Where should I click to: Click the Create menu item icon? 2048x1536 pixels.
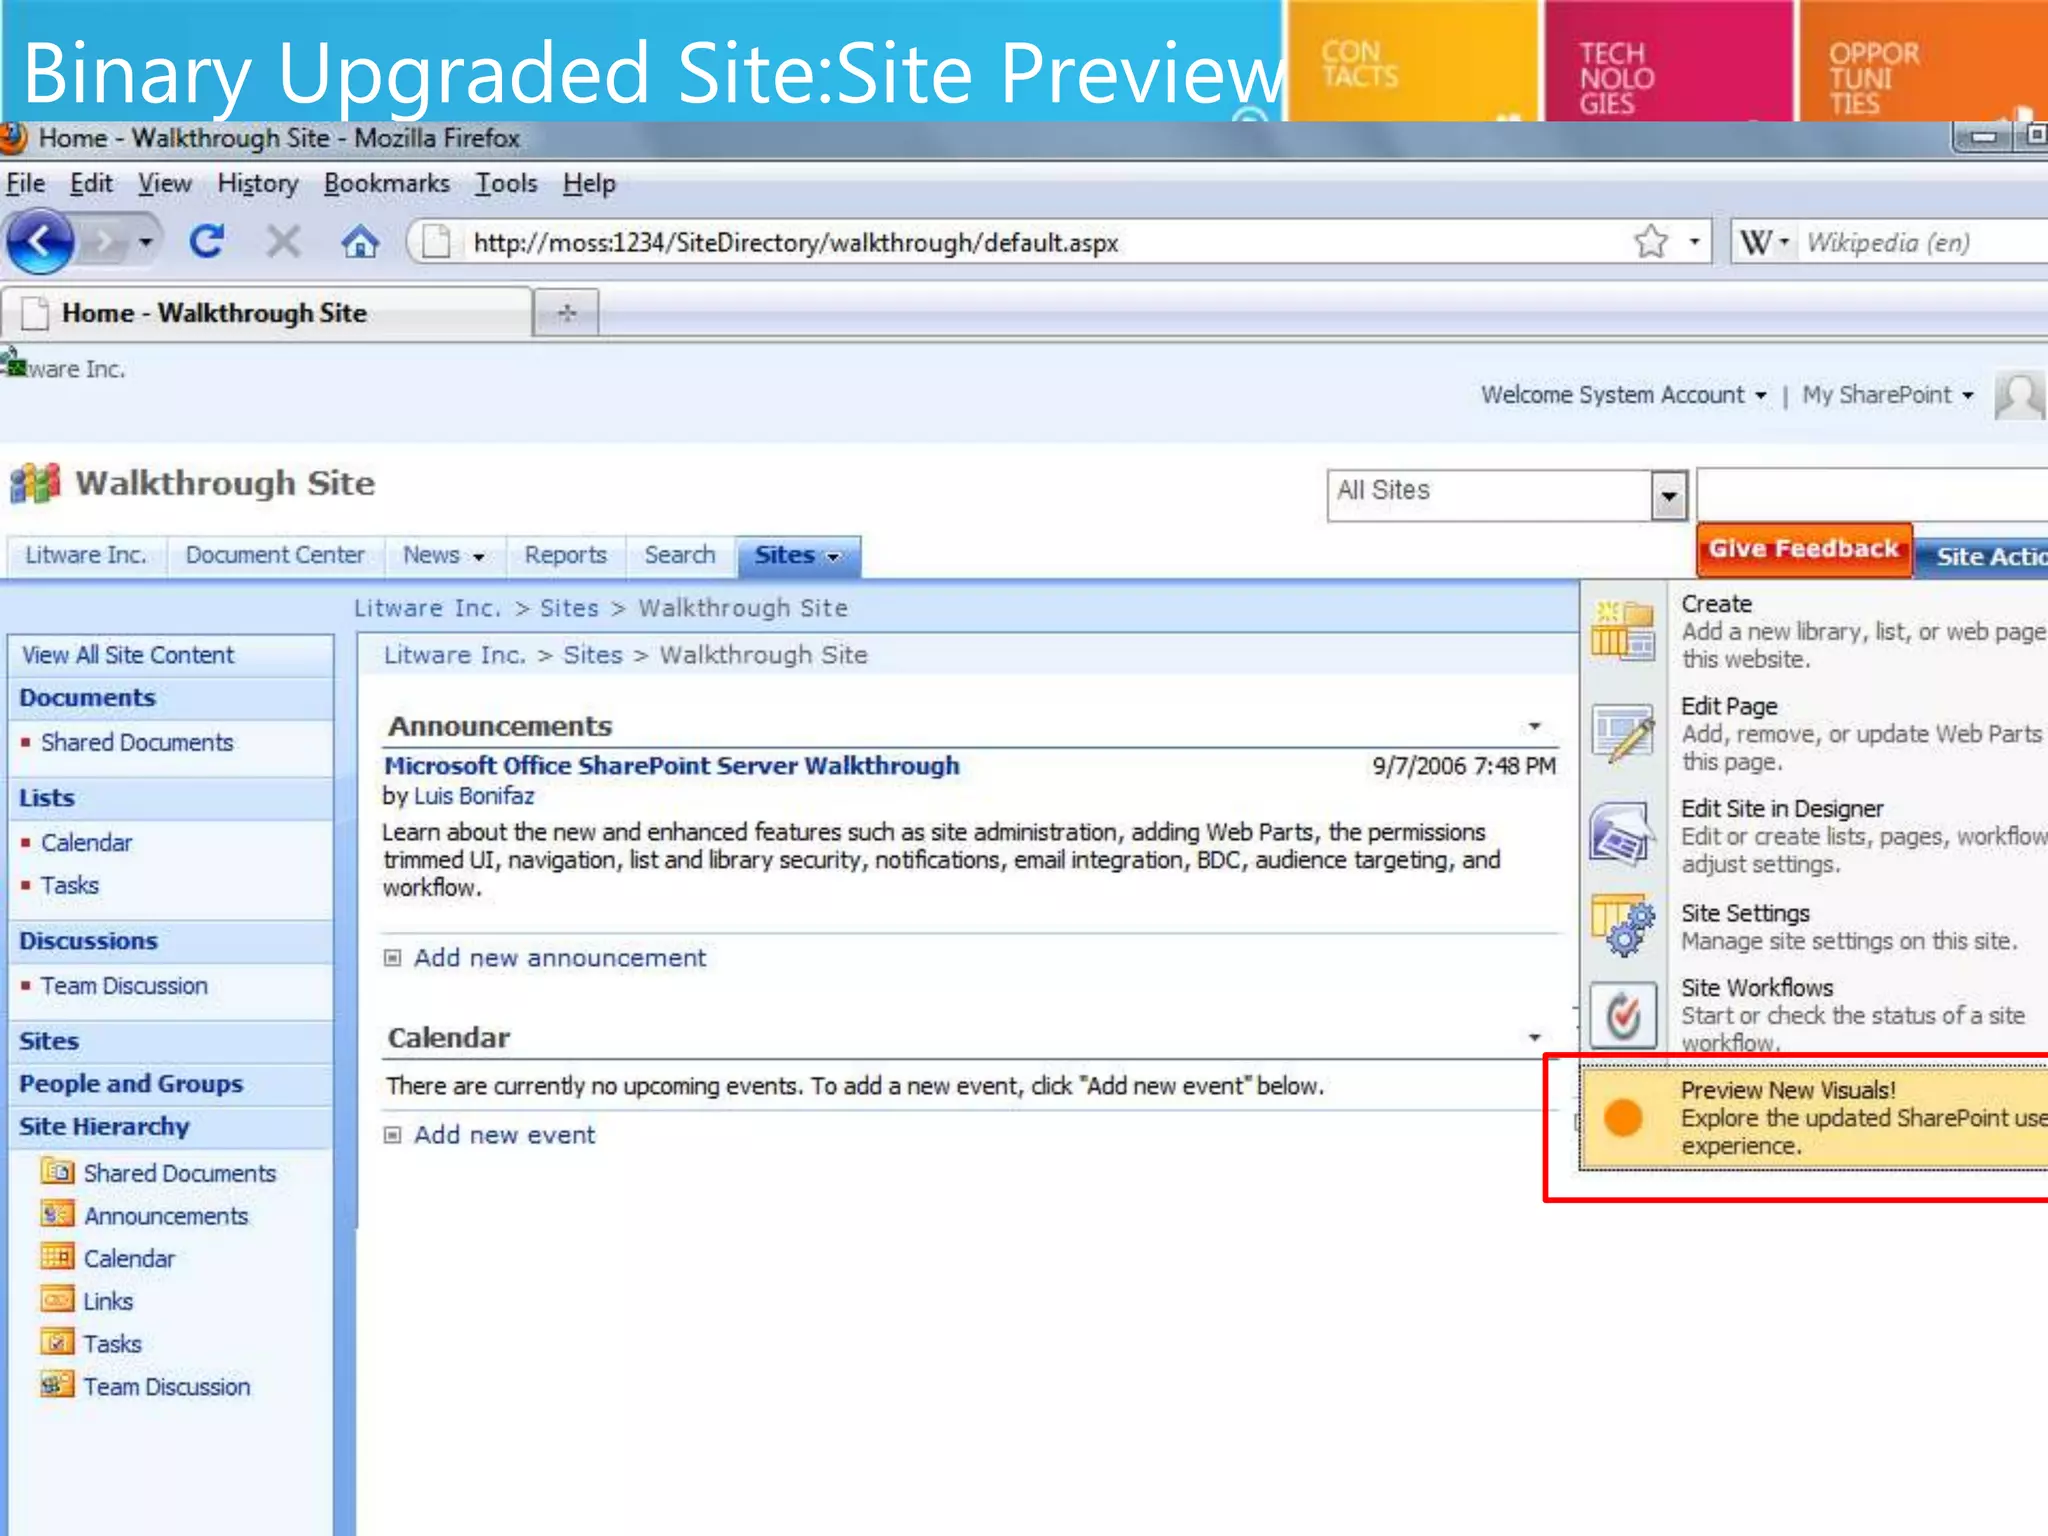[x=1622, y=630]
